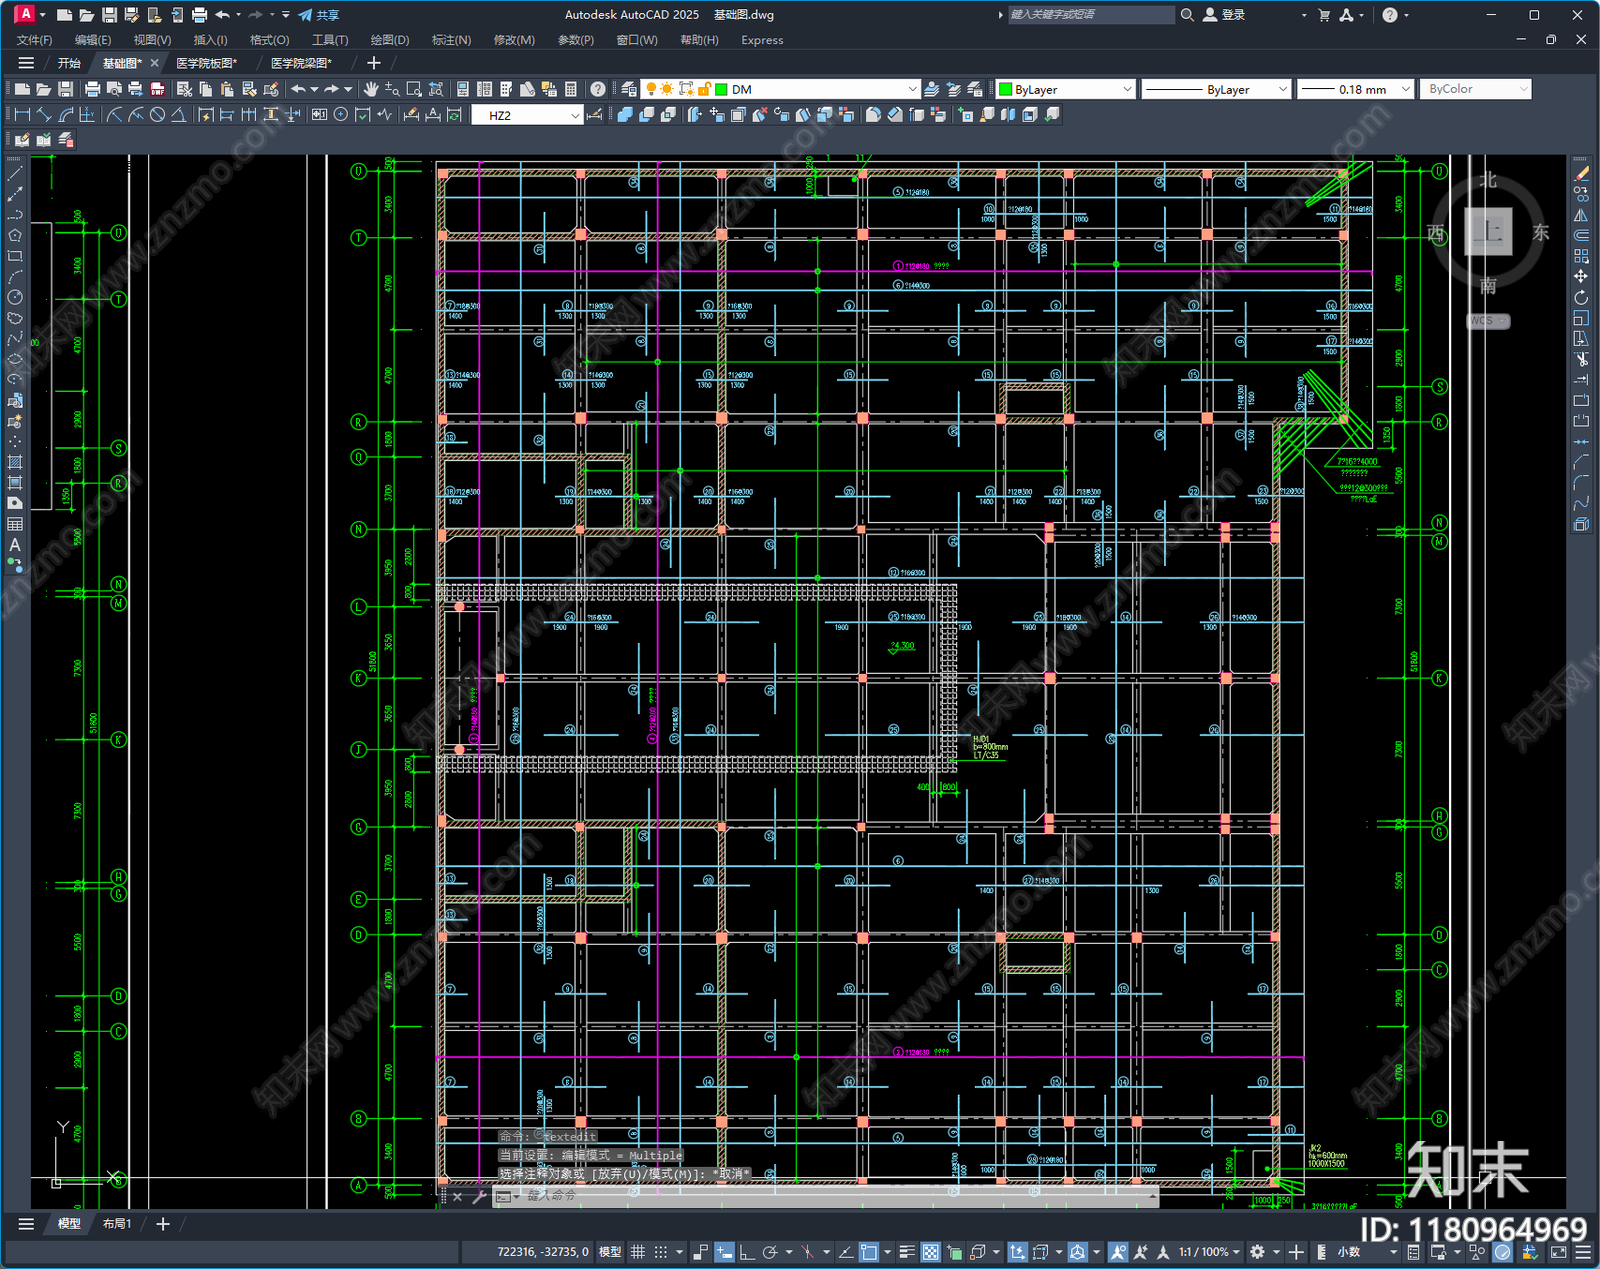Add a new drawing tab with plus button

click(374, 63)
